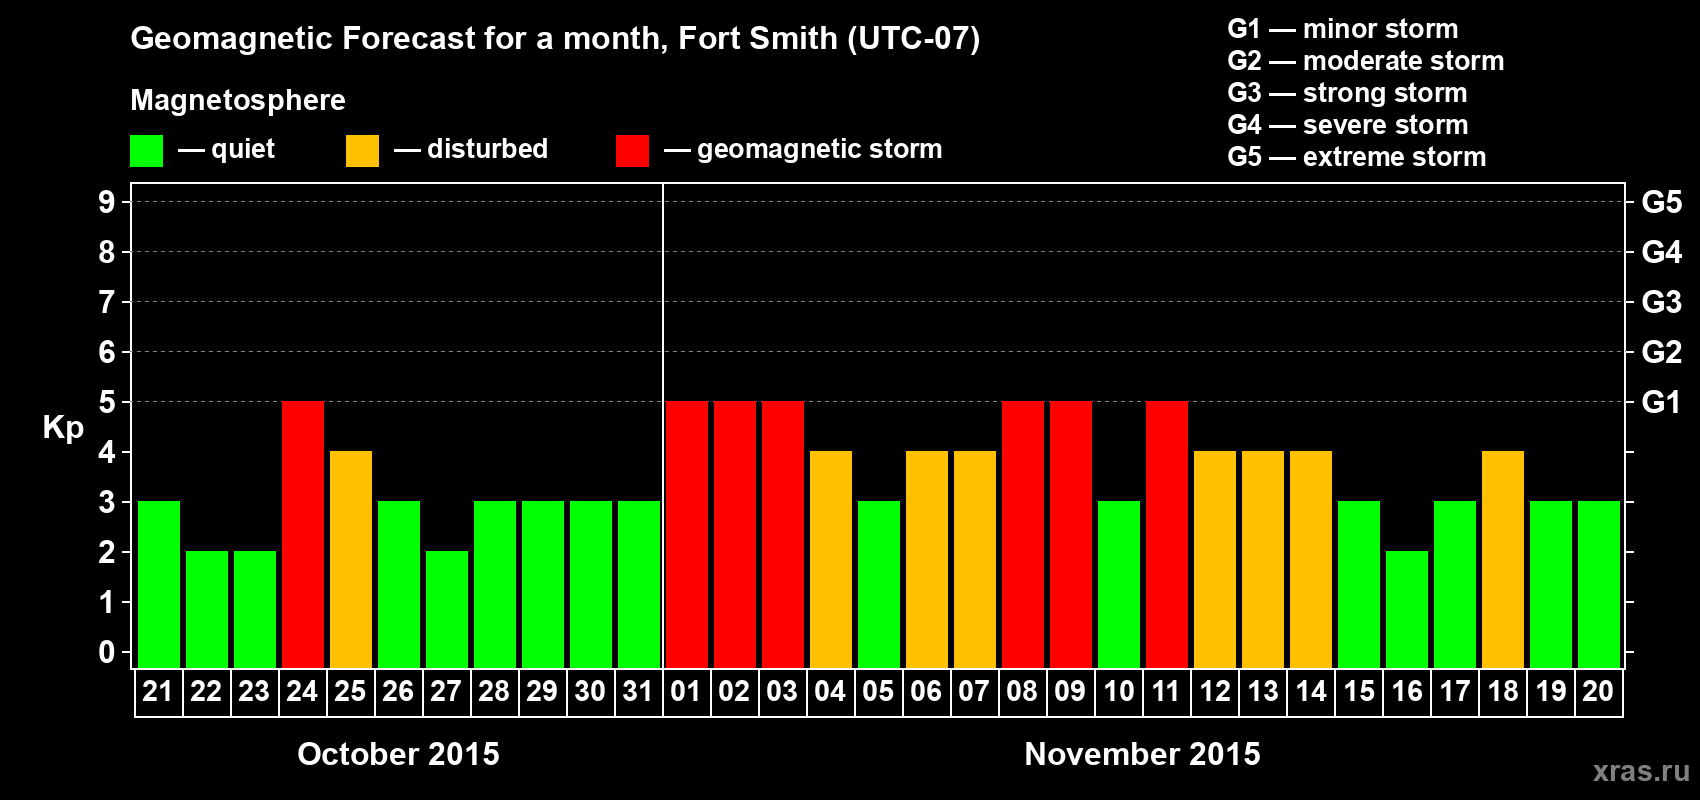This screenshot has width=1700, height=800.
Task: Click the date label 30 on axis
Action: click(x=590, y=691)
